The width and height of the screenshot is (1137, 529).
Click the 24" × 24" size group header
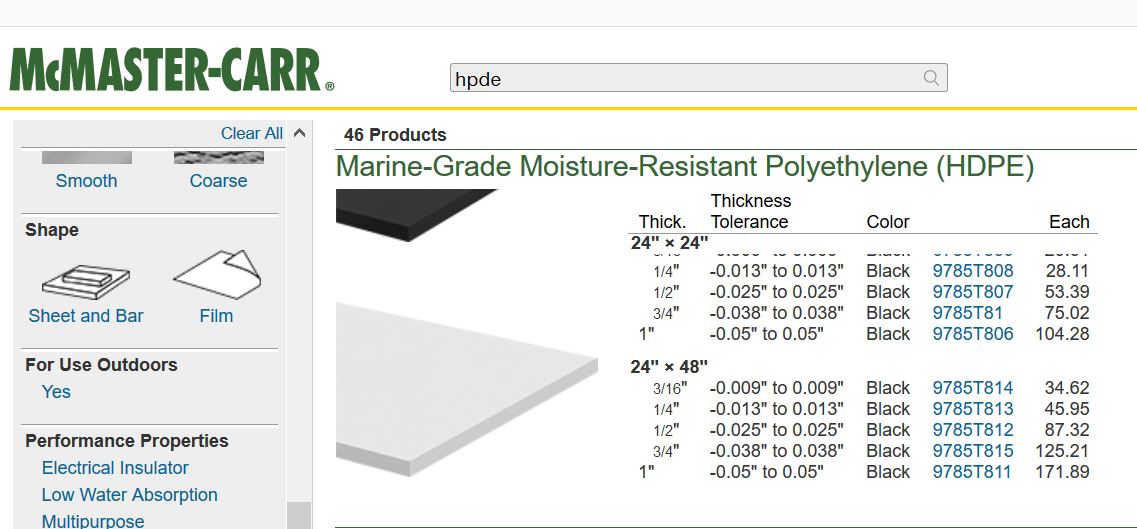tap(669, 243)
